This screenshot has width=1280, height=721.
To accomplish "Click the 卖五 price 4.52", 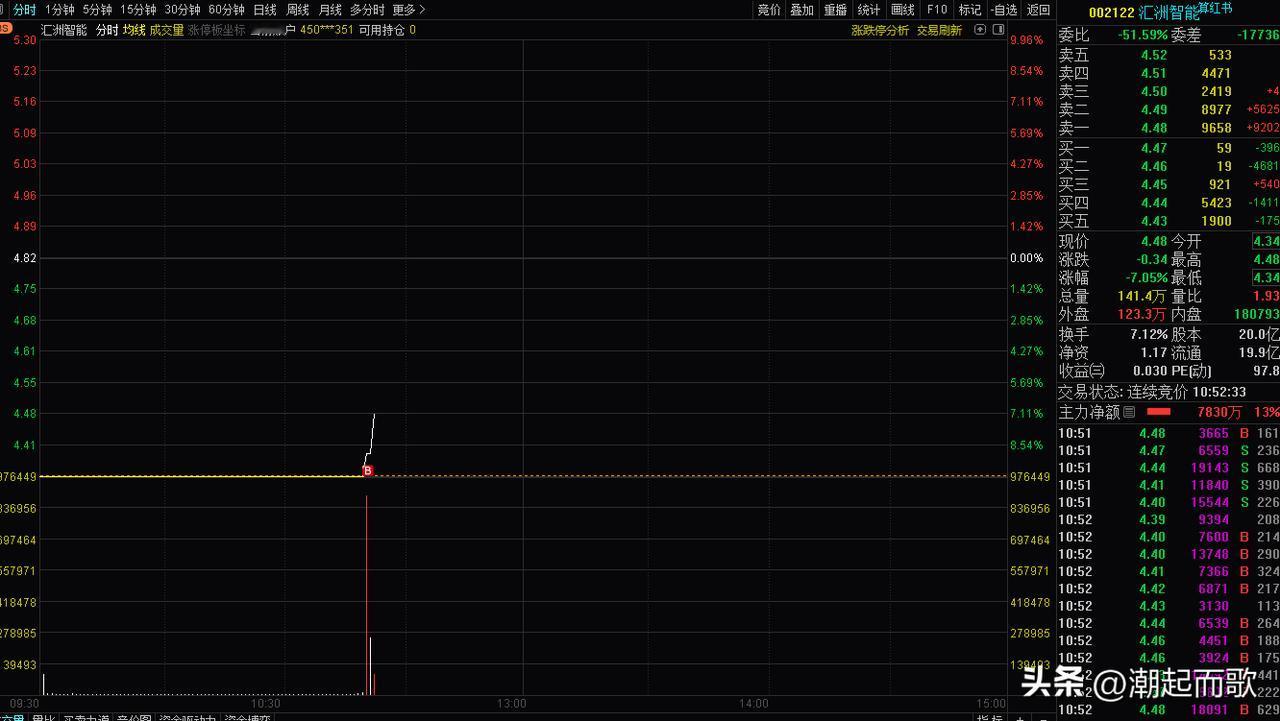I will 1153,55.
